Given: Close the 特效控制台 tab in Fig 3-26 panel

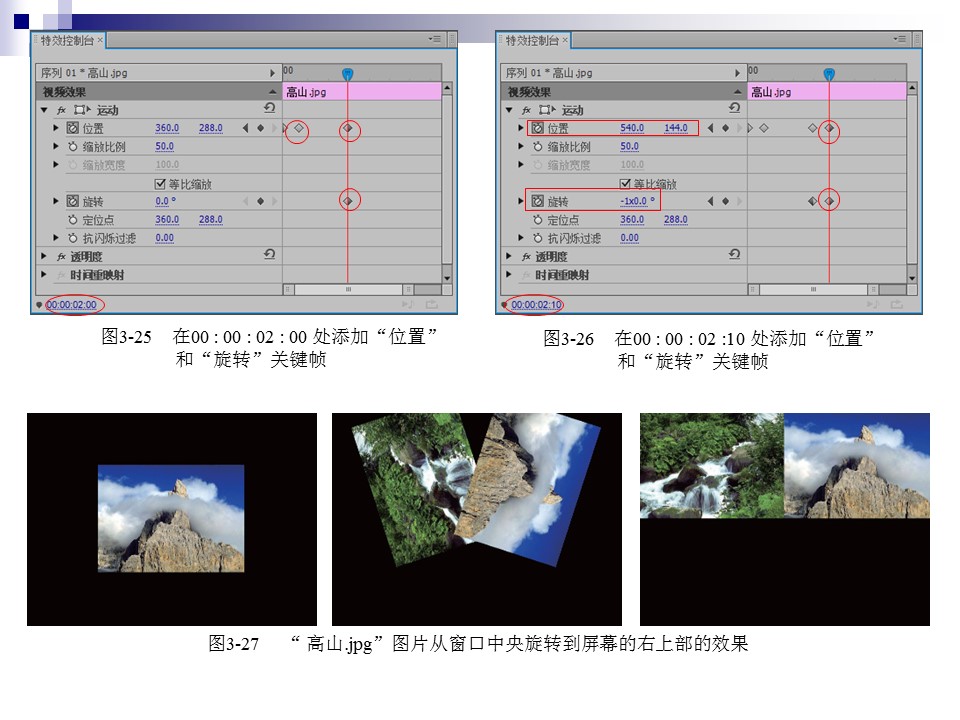Looking at the screenshot, I should [x=565, y=40].
